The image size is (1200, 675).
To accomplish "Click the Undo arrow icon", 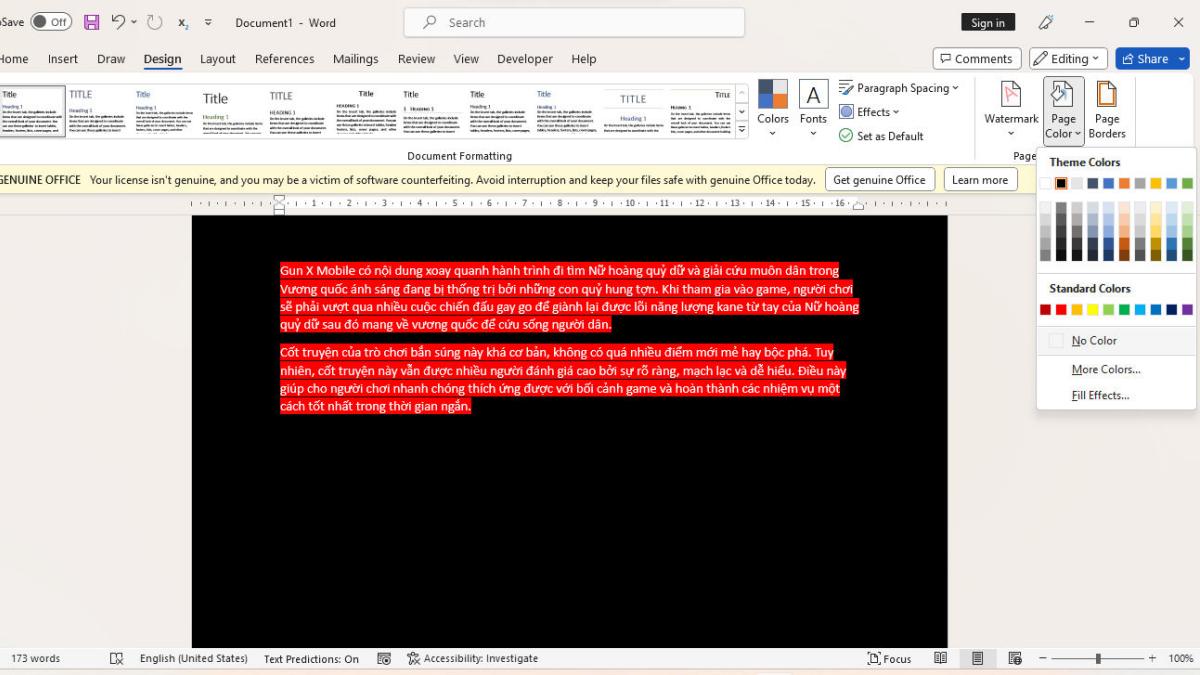I will coord(119,22).
